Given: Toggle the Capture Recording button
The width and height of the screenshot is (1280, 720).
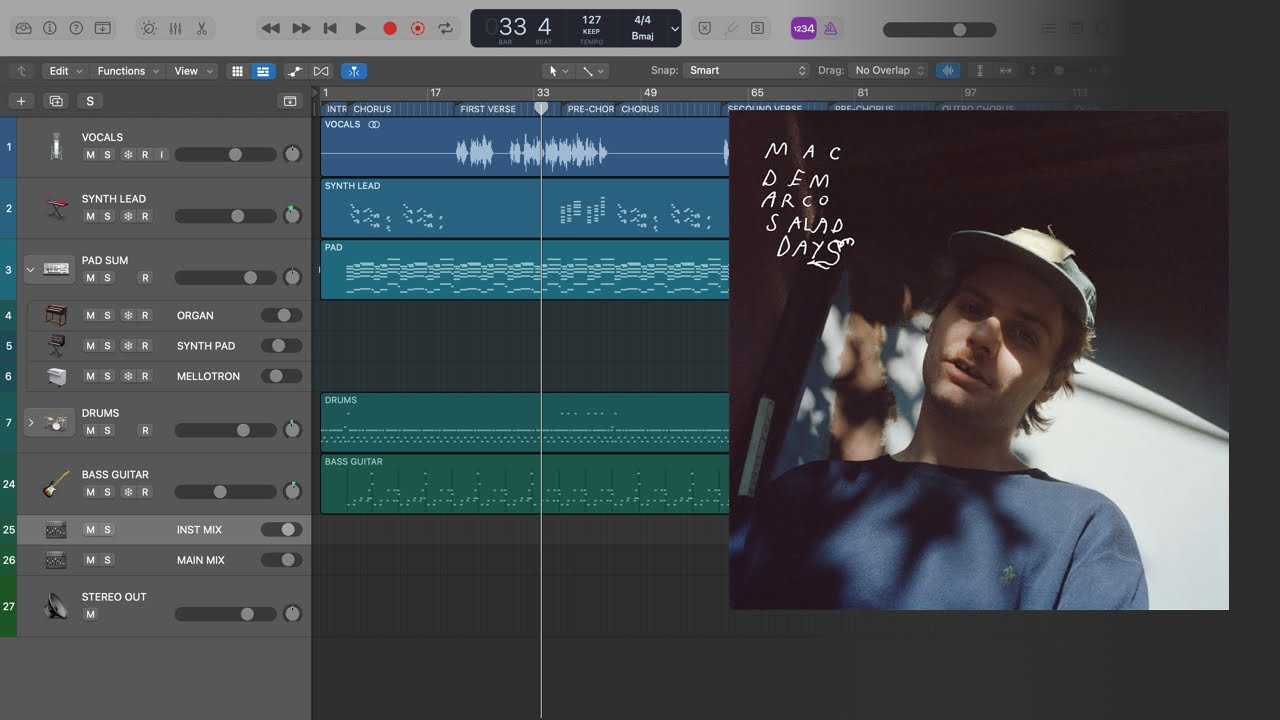Looking at the screenshot, I should 418,29.
